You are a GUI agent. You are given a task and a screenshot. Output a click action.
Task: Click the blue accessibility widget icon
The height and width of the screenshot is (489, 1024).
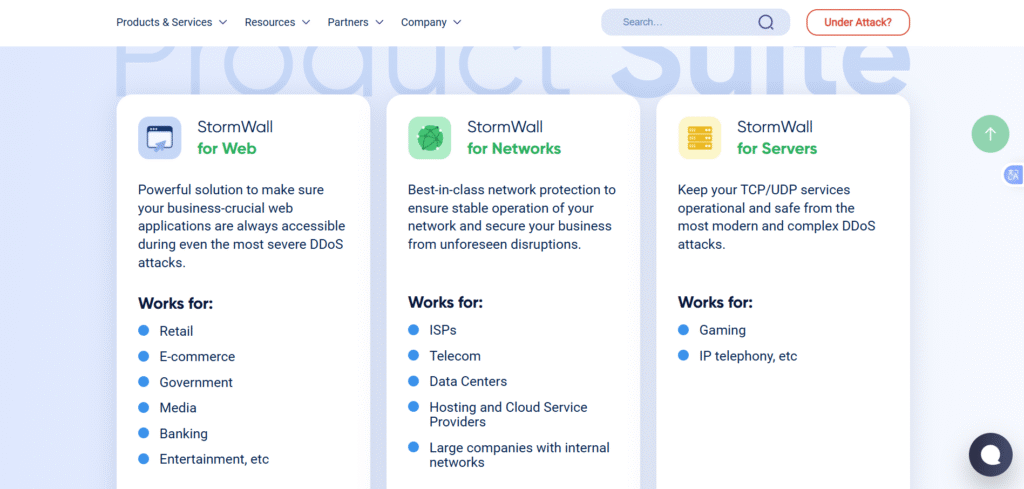pos(1013,175)
